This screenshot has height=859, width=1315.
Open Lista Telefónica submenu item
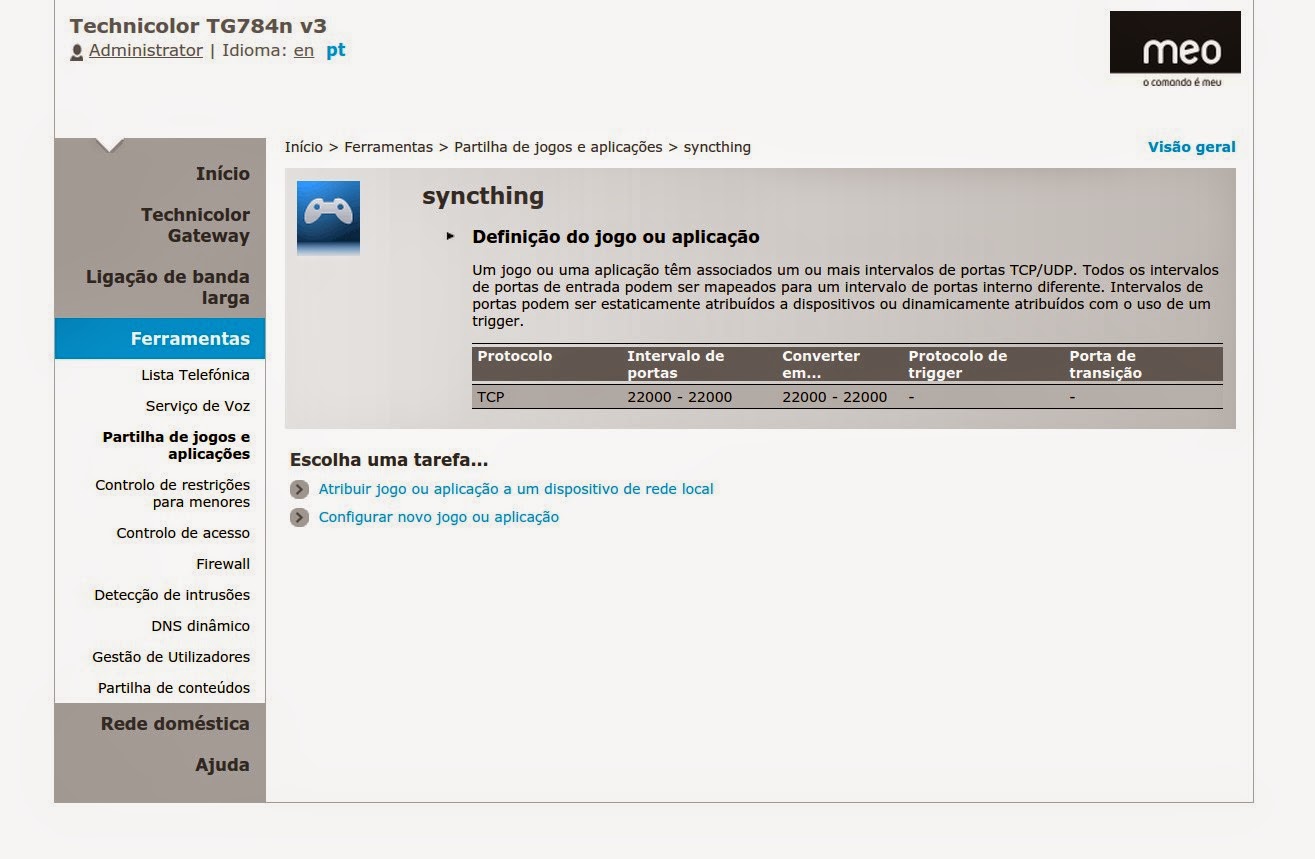(196, 375)
